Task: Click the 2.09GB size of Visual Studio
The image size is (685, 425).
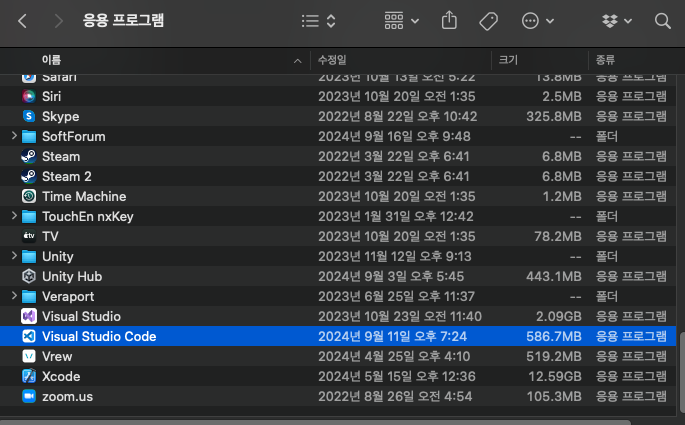Action: tap(559, 316)
